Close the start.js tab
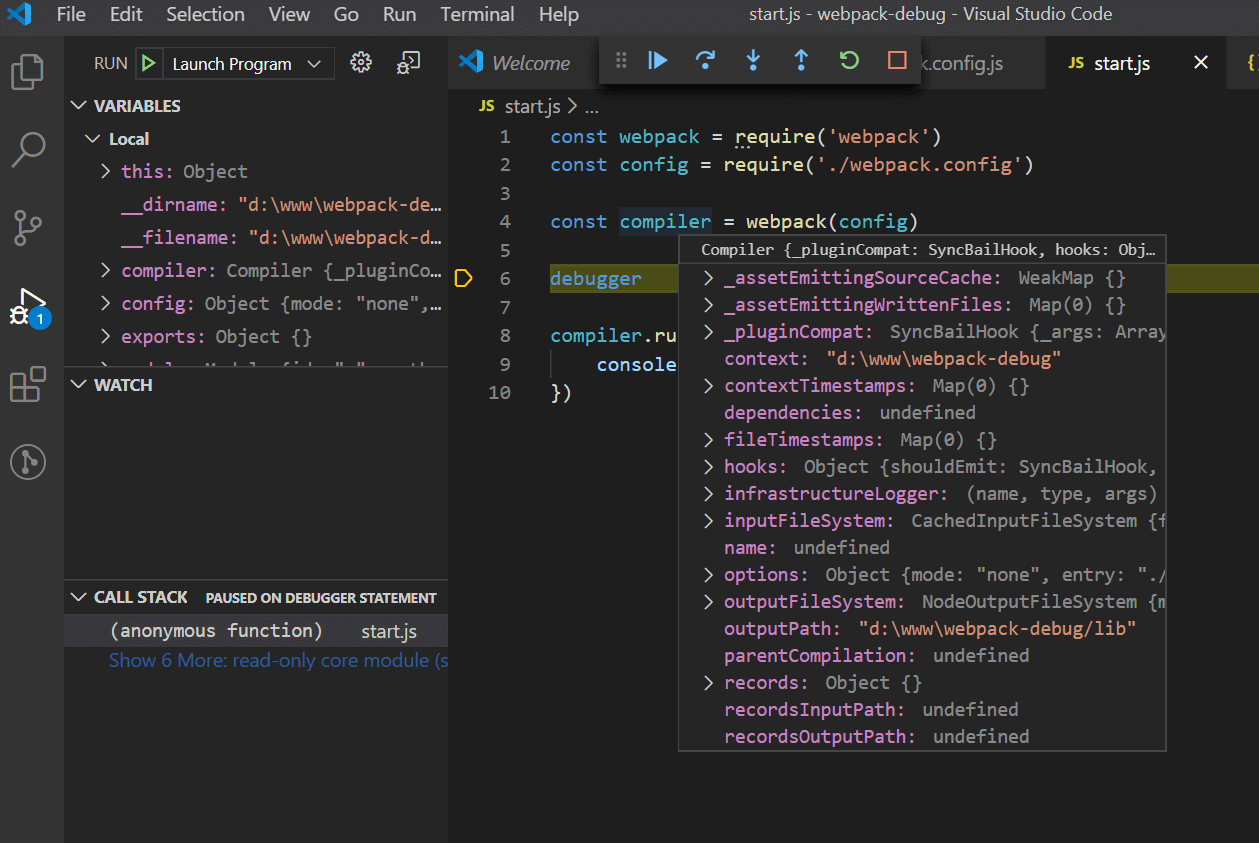 pos(1201,63)
